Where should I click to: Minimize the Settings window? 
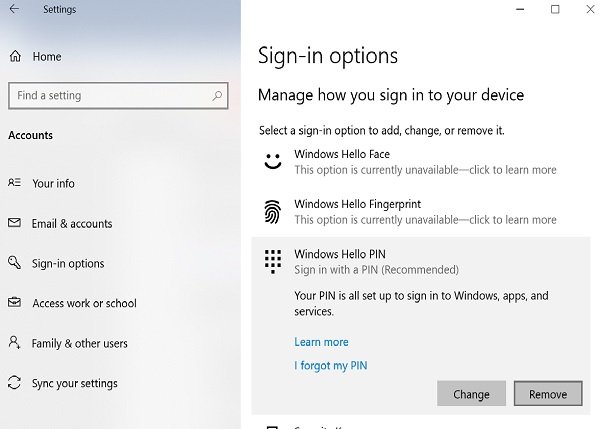pos(520,9)
